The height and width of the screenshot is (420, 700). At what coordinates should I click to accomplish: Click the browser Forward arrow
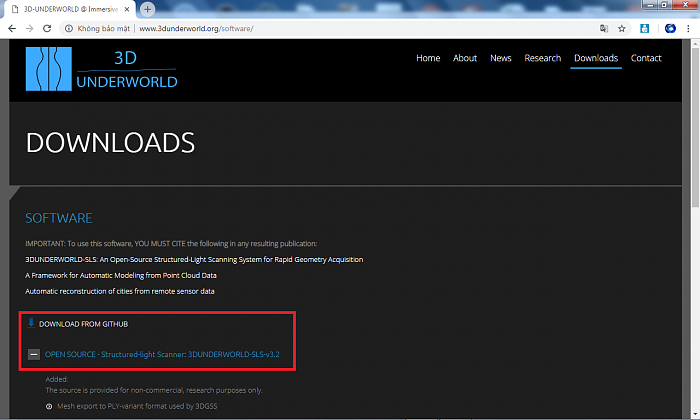(29, 29)
